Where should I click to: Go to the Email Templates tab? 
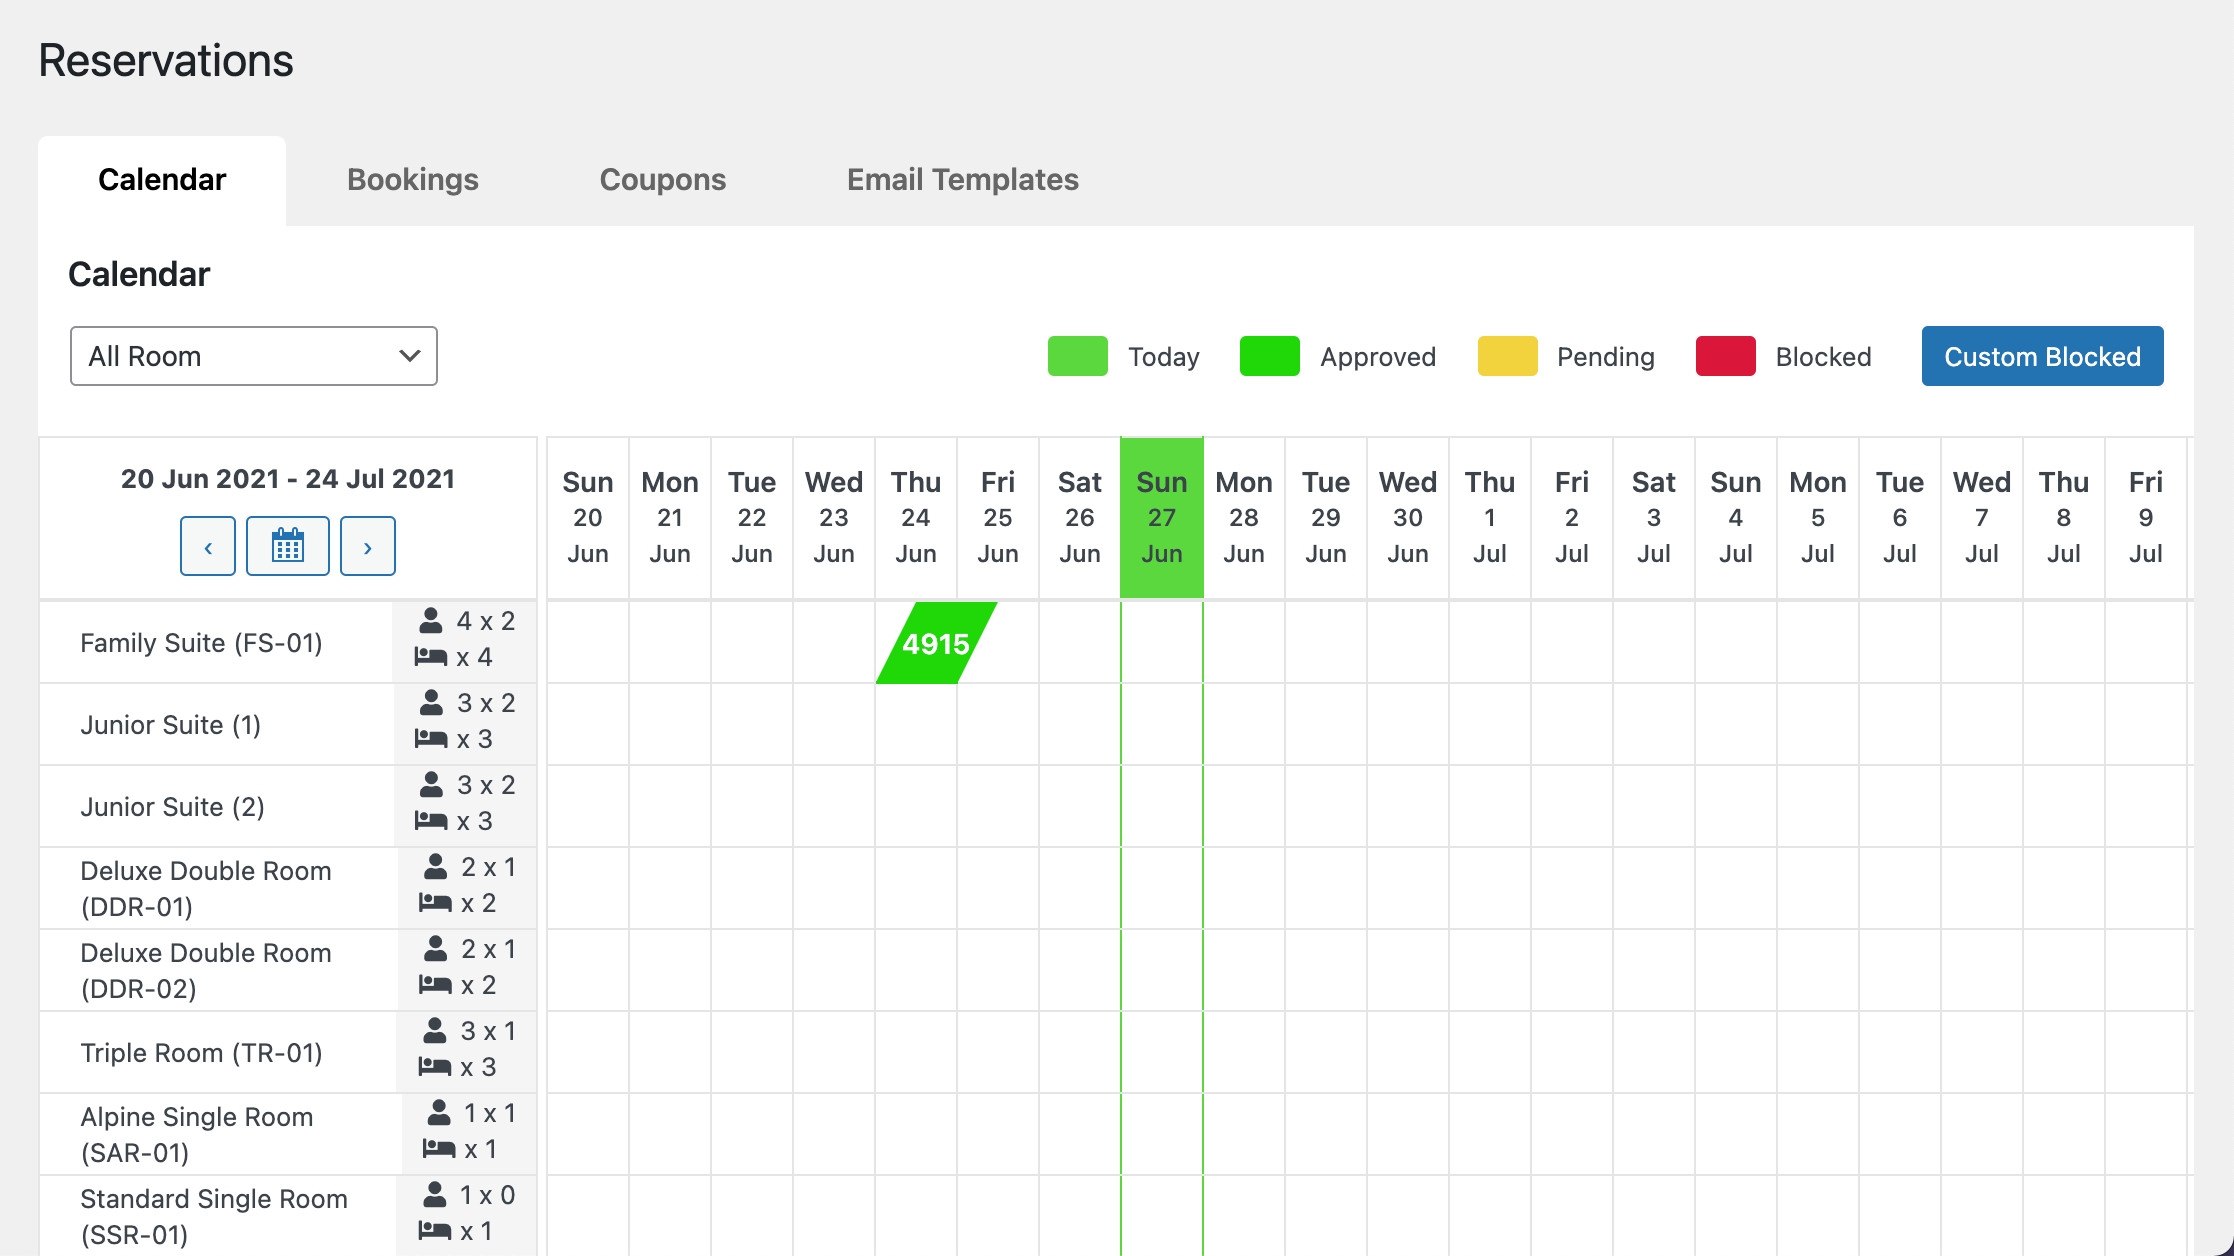(x=962, y=180)
